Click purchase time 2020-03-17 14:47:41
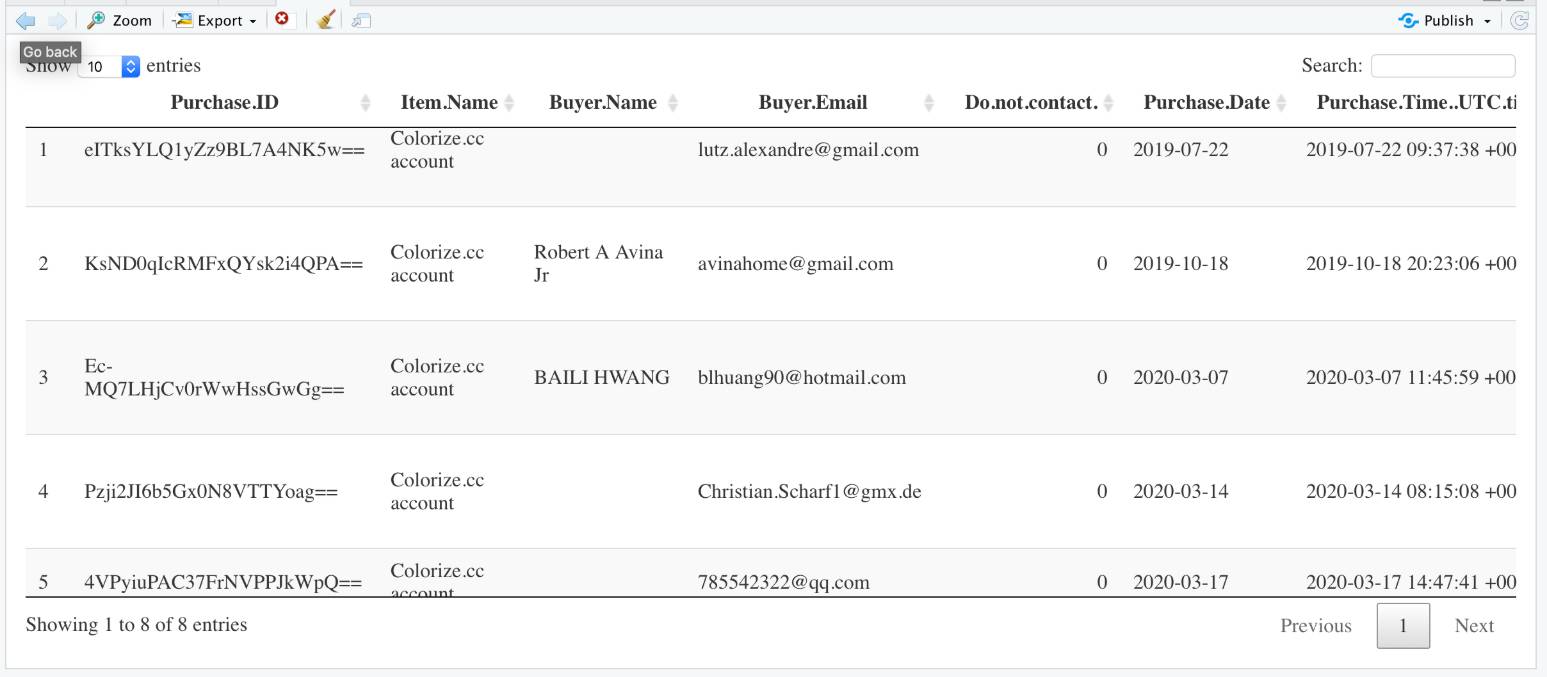Screen dimensions: 1547x677 point(1411,583)
